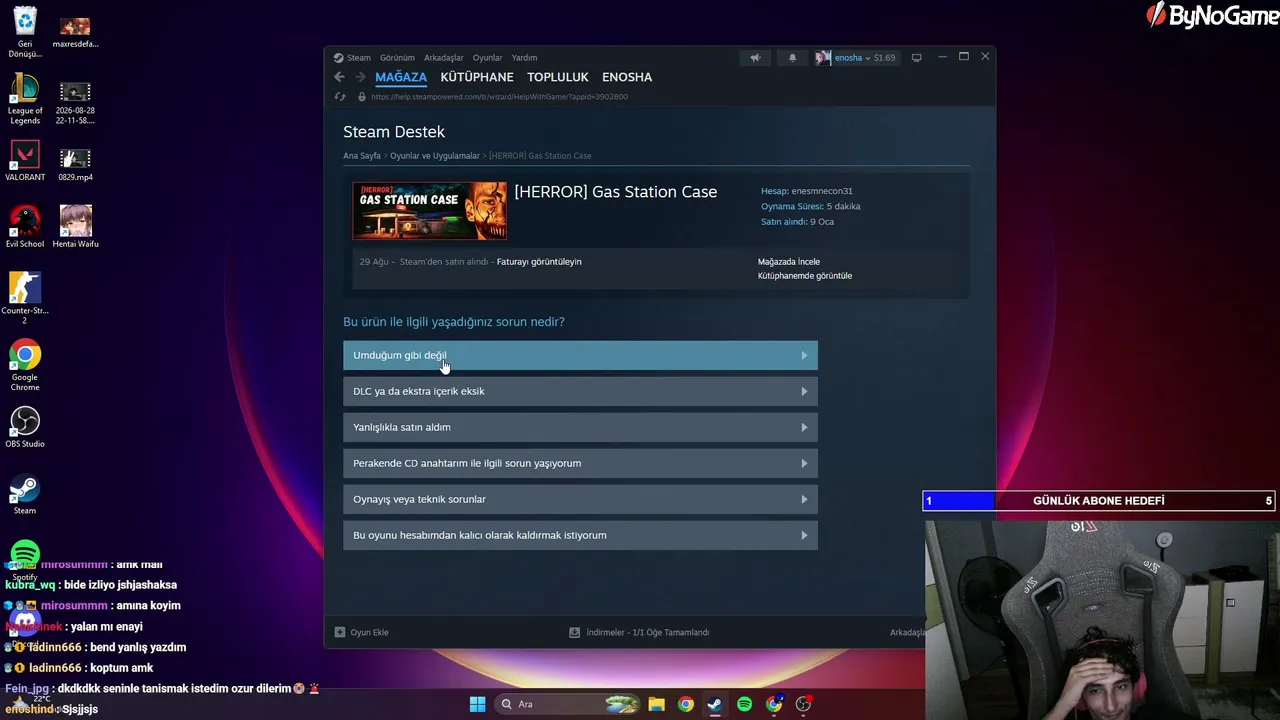Go back with the Steam back arrow
This screenshot has width=1280, height=720.
339,77
